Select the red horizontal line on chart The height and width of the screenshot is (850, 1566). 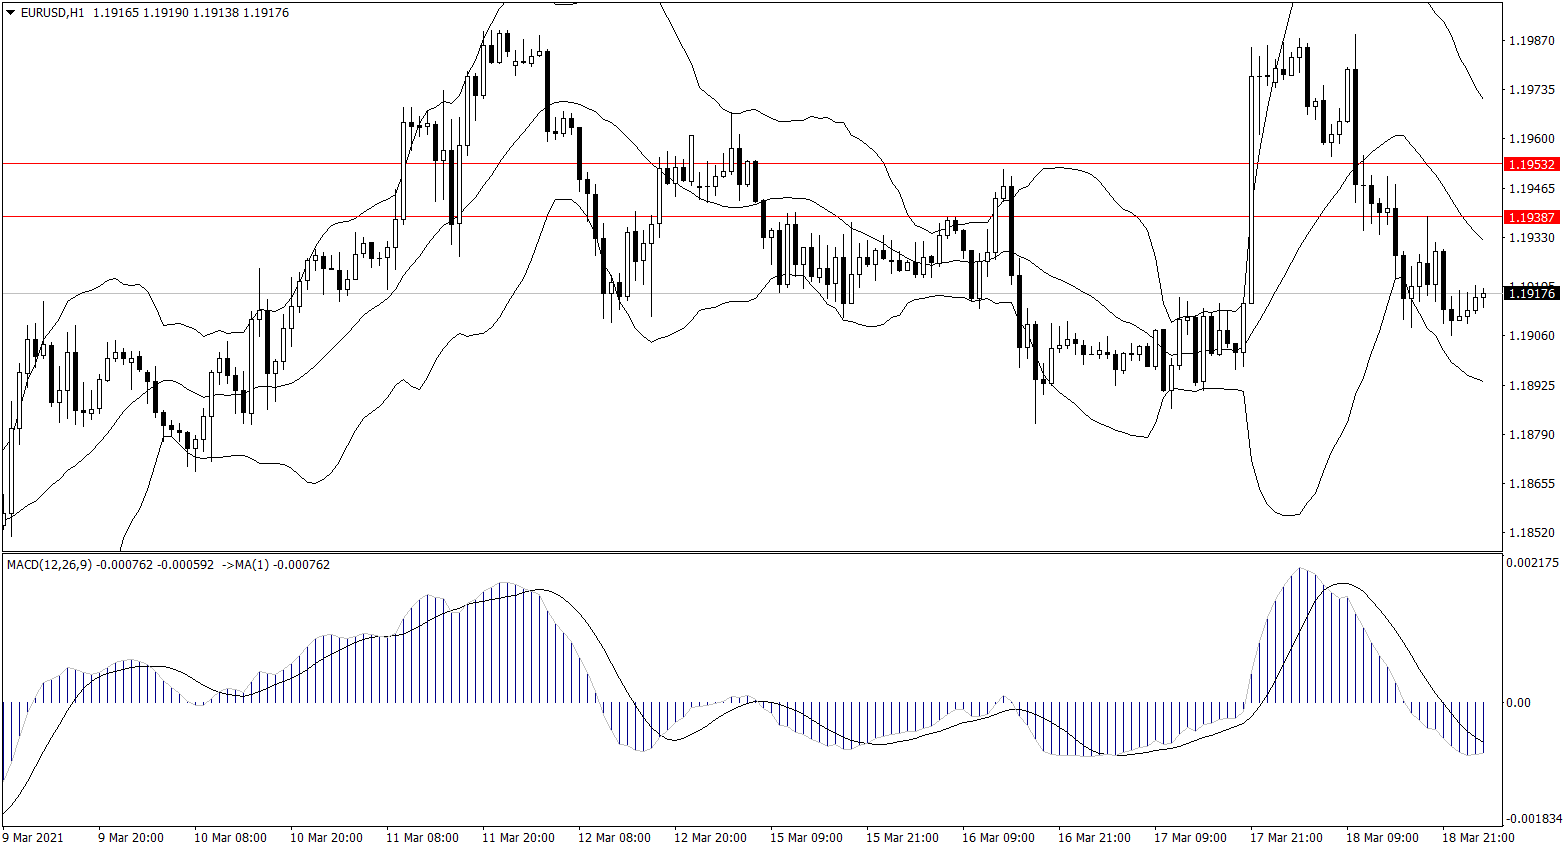click(x=700, y=216)
